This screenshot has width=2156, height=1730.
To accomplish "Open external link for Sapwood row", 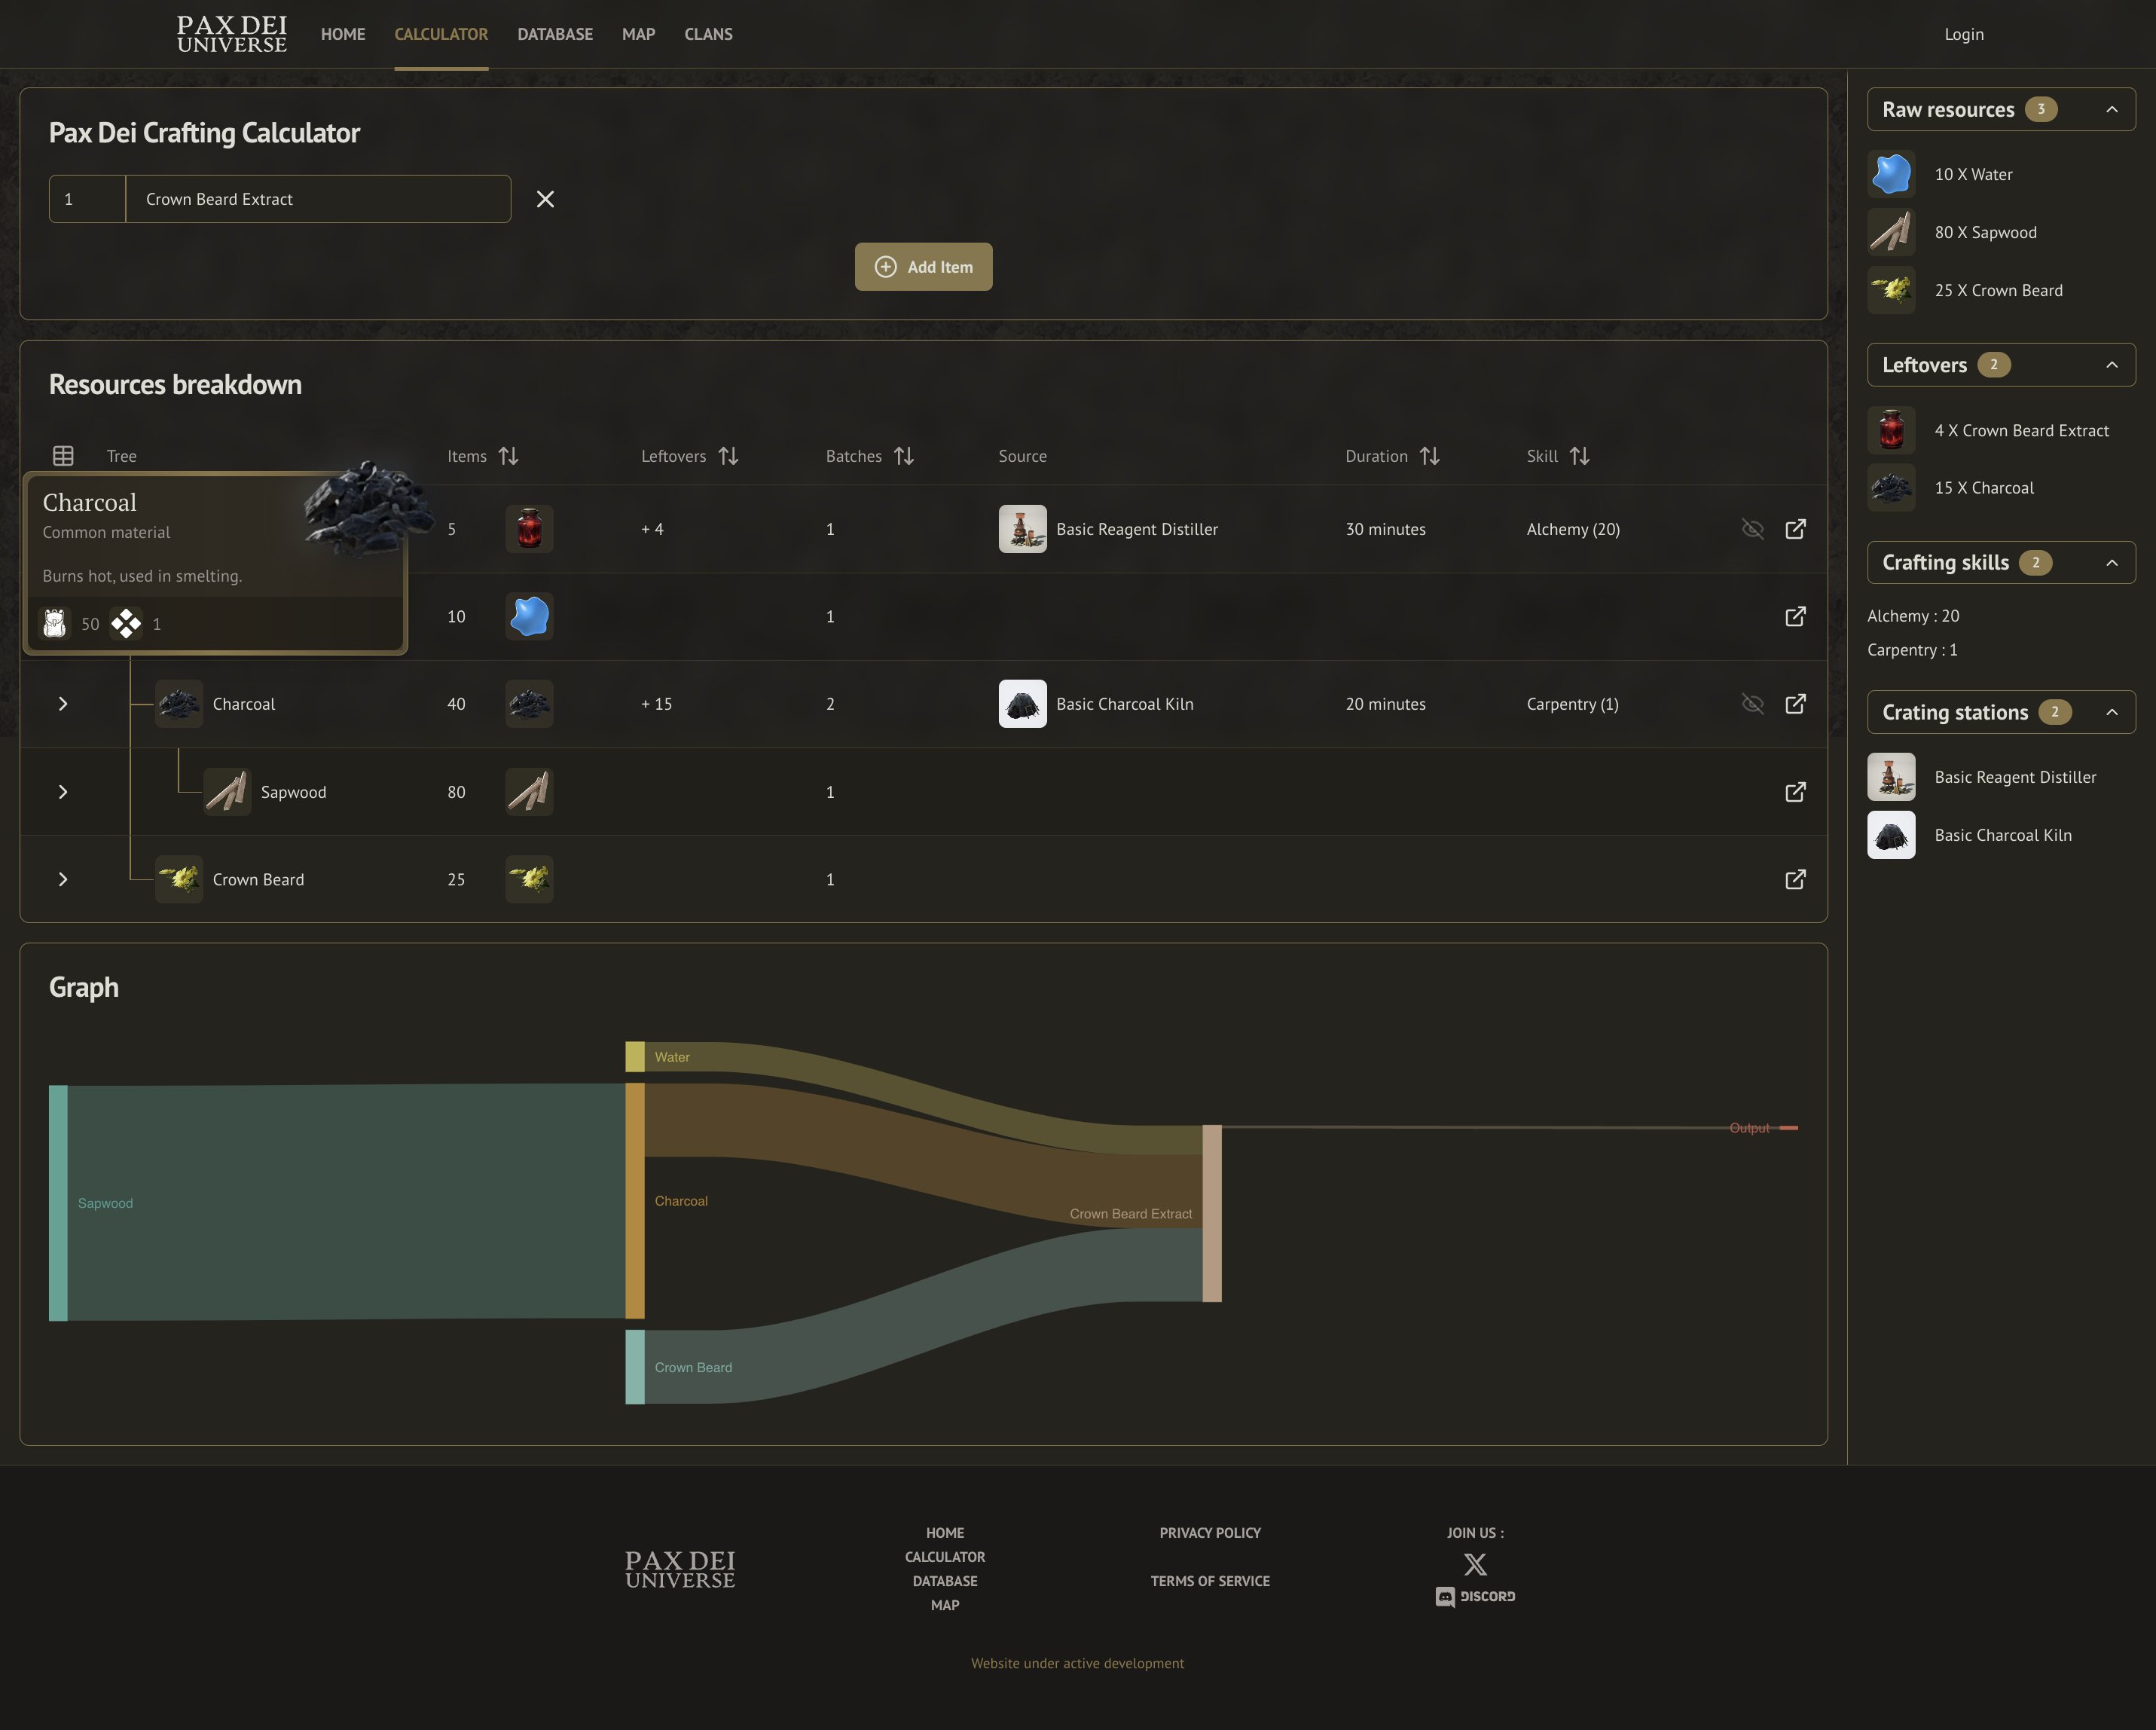I will (1795, 792).
